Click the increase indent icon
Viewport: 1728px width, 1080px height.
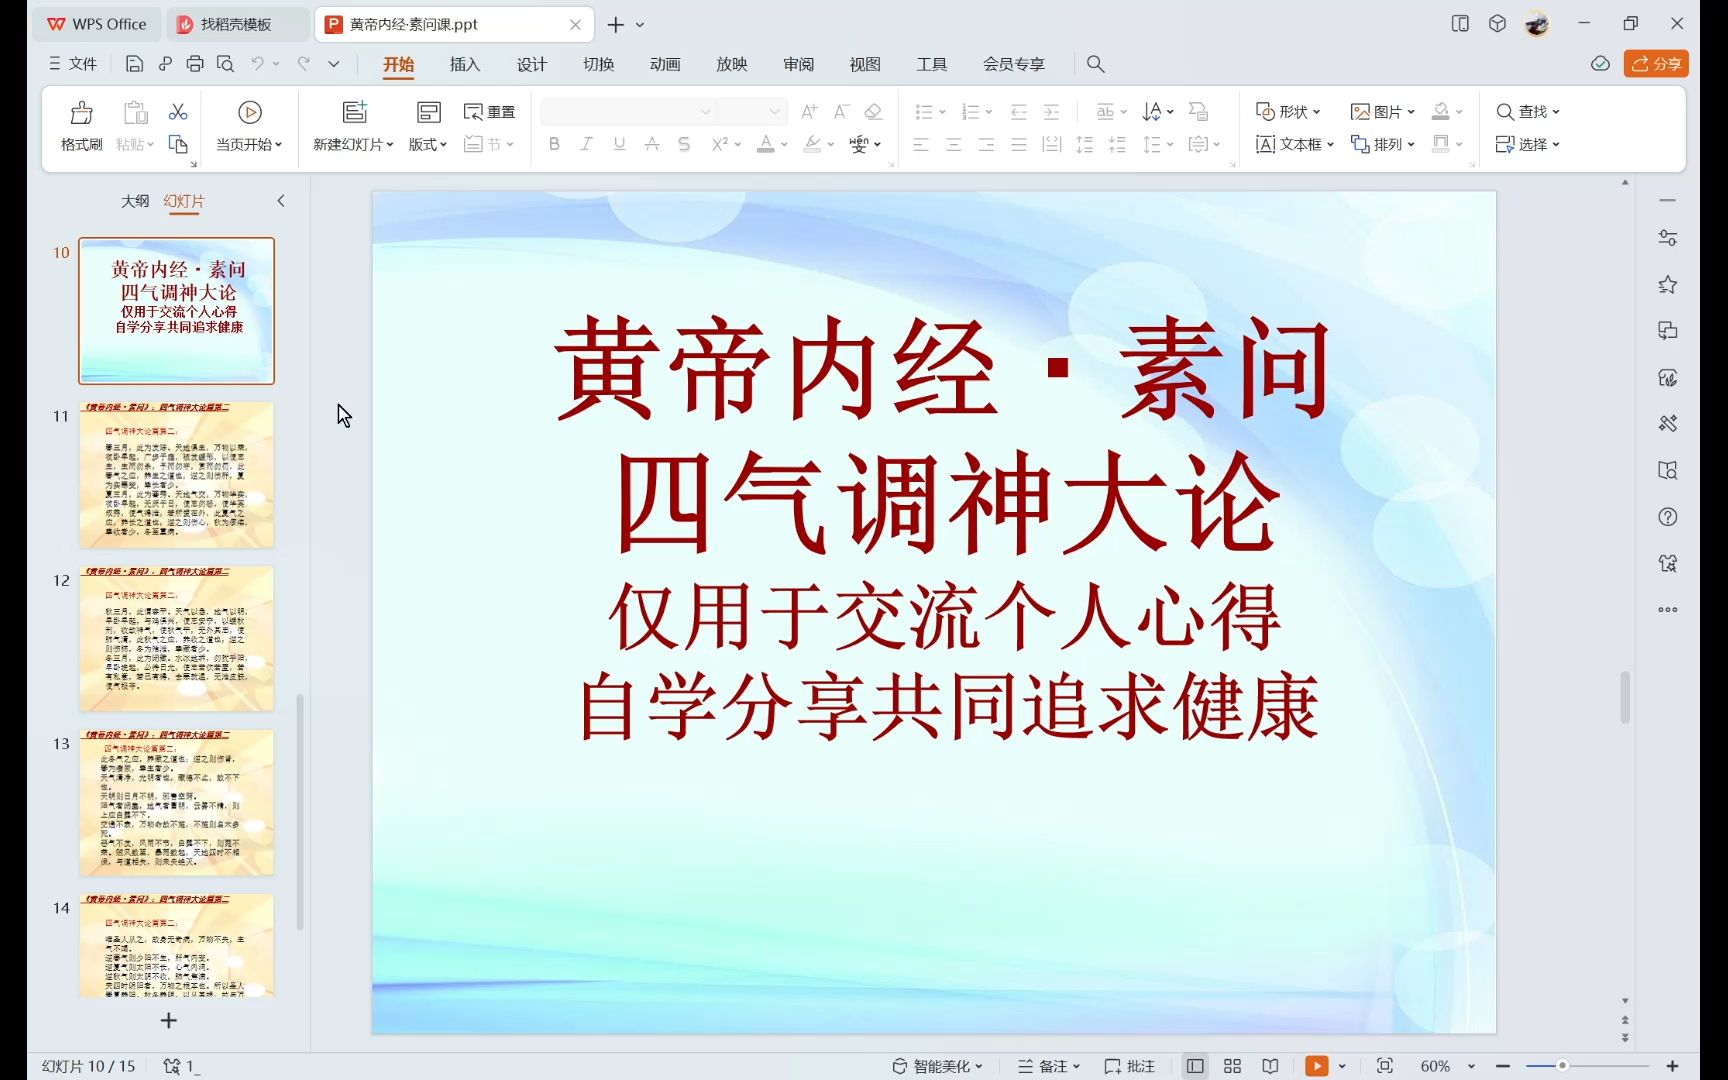tap(1052, 111)
